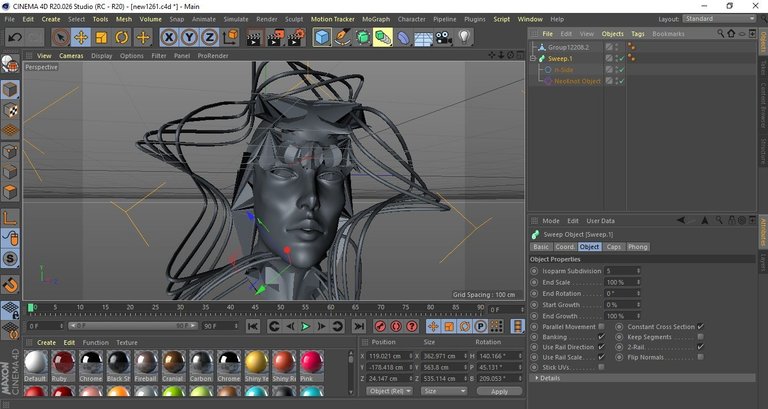
Task: Open the Simulate menu
Action: 236,19
